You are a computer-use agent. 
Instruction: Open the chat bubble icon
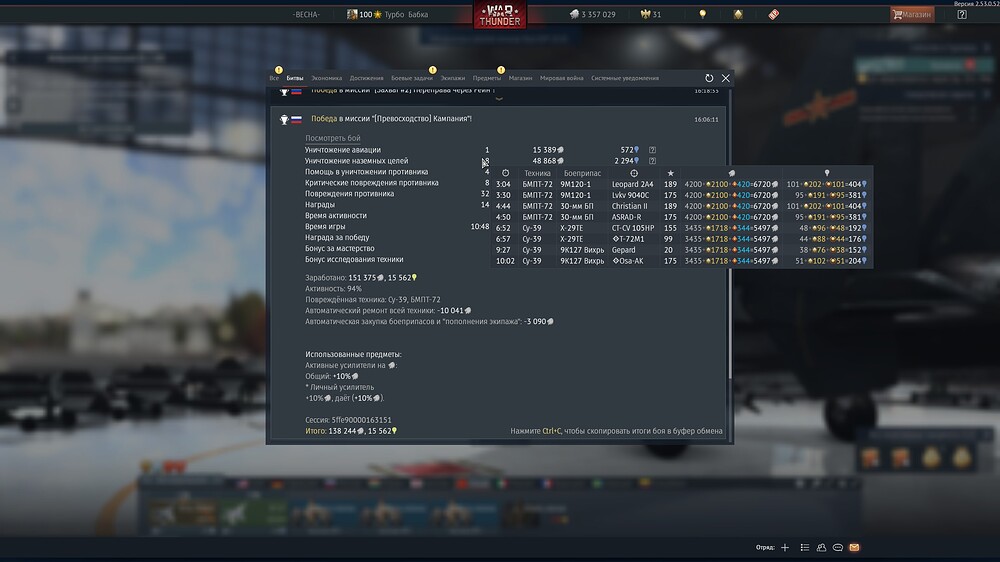tap(838, 548)
